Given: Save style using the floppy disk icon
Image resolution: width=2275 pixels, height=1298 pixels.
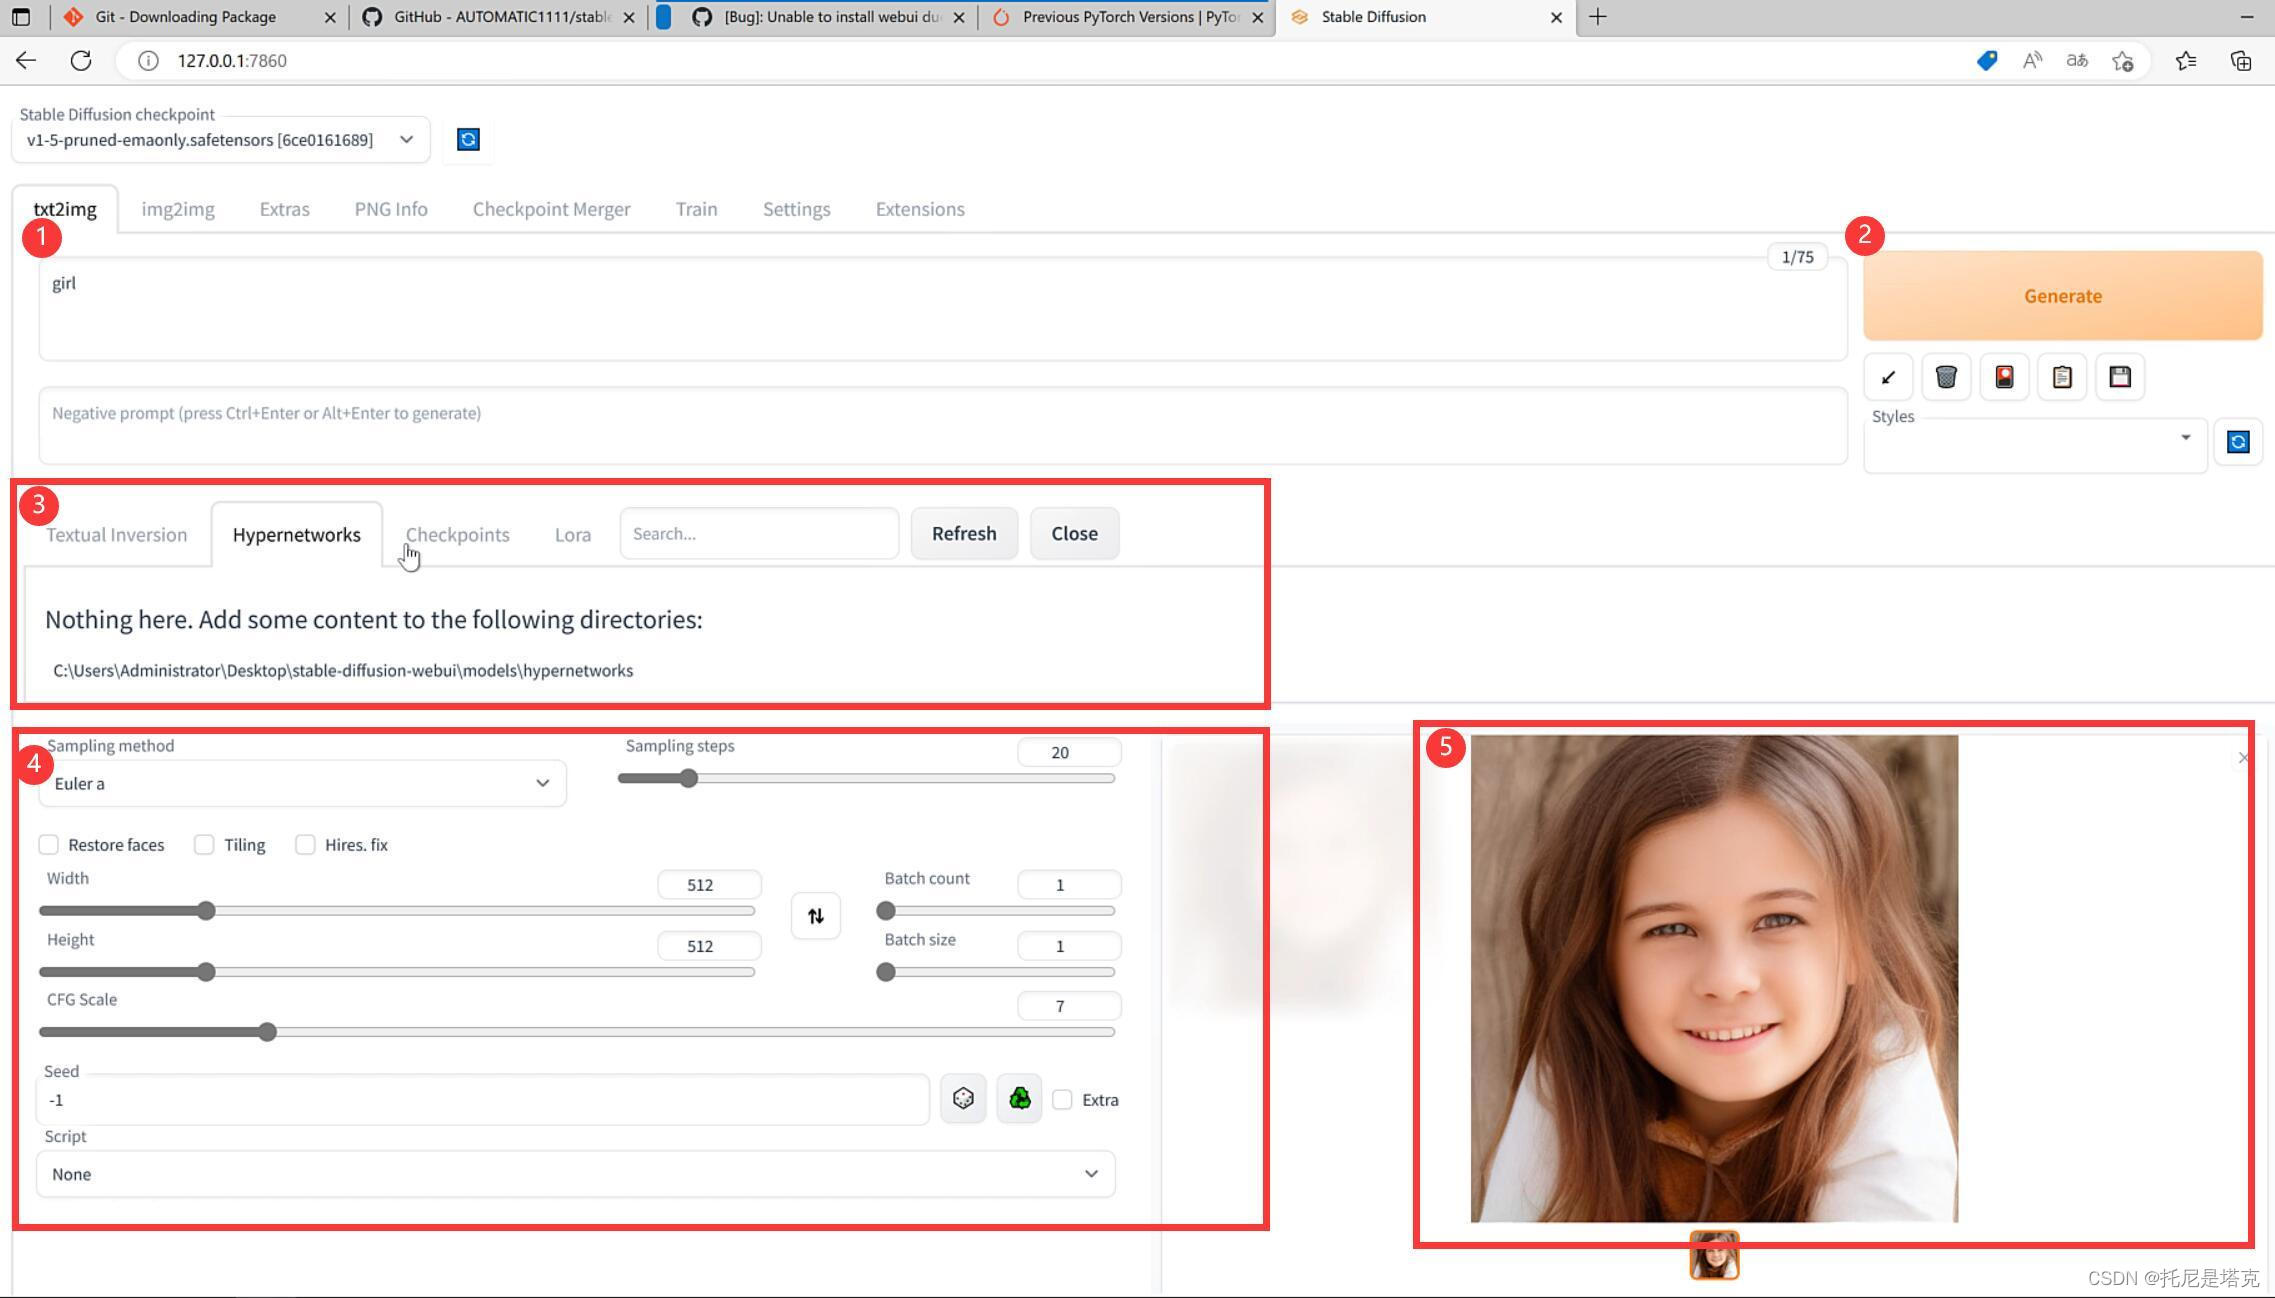Looking at the screenshot, I should pyautogui.click(x=2120, y=377).
